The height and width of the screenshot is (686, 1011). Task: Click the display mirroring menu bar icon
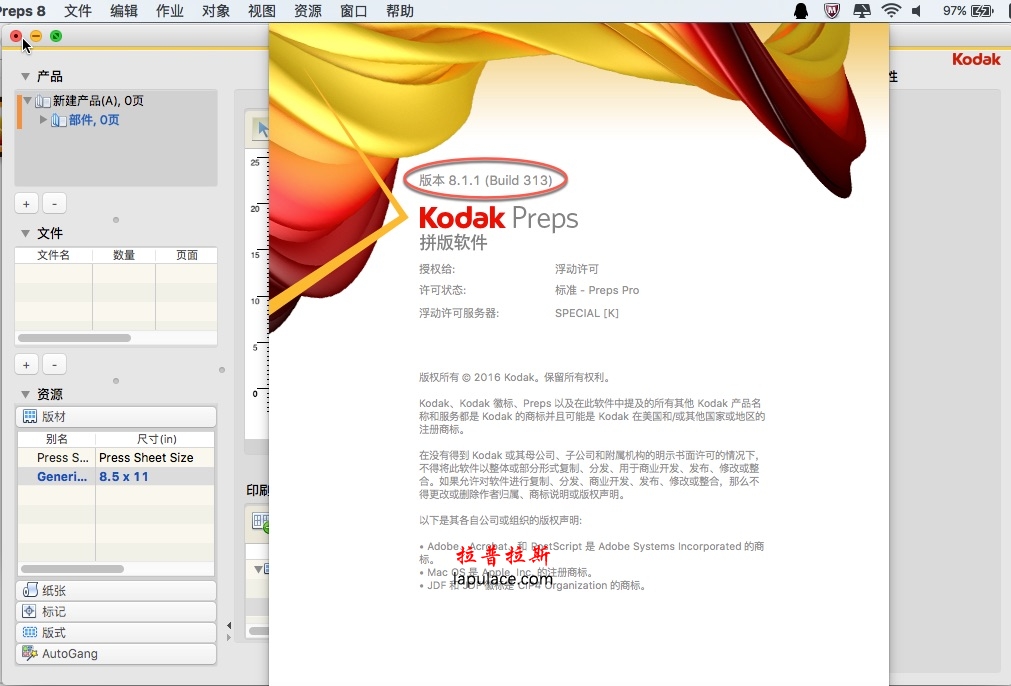point(862,11)
